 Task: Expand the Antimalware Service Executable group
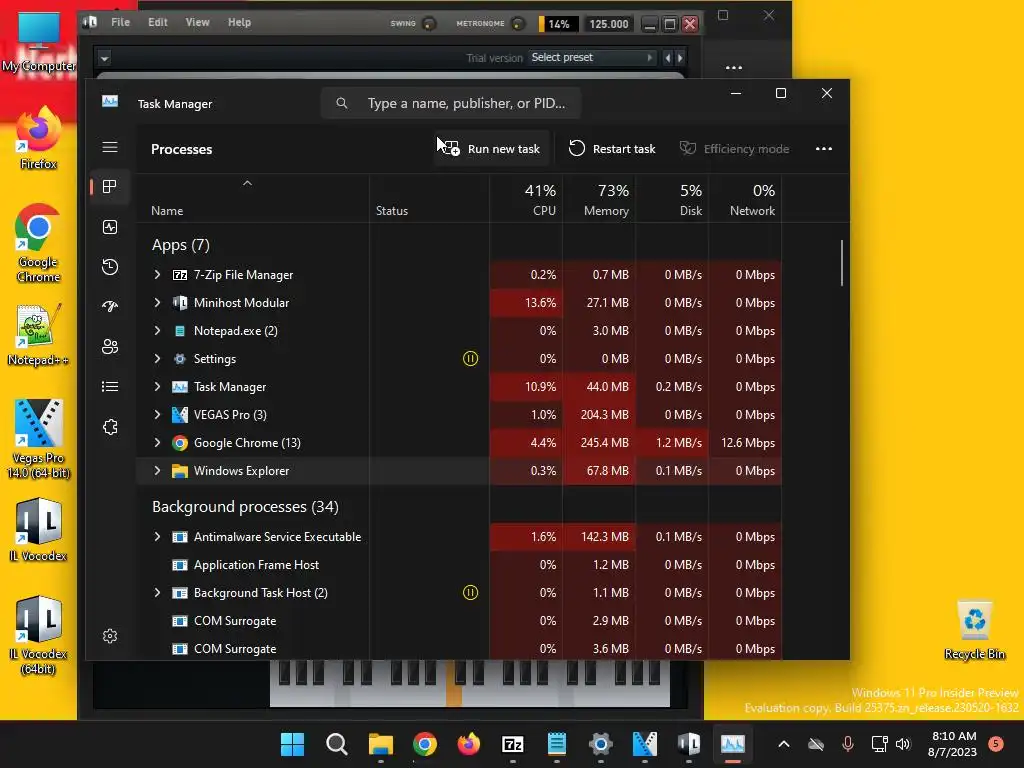[157, 537]
